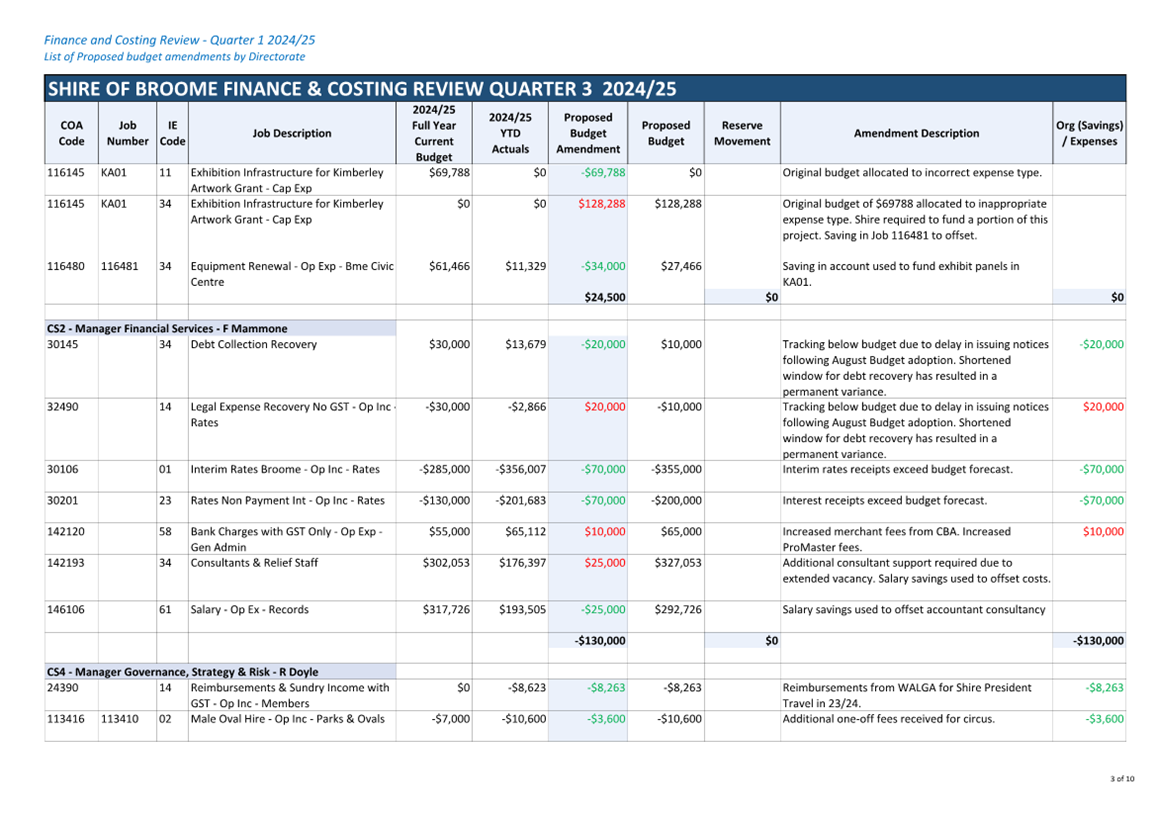Select the 'CS4 - Manager Governance, Strategy & Risk' row
This screenshot has width=1155, height=817.
click(x=220, y=672)
